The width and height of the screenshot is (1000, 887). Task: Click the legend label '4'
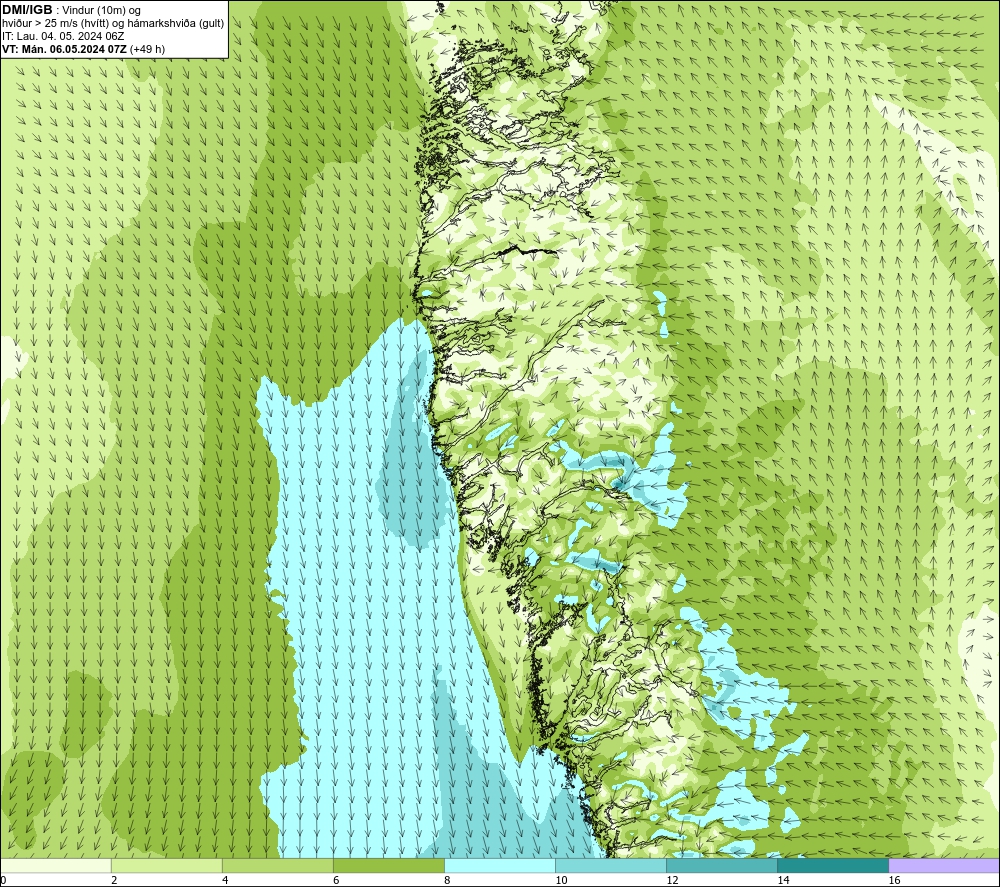click(x=225, y=880)
